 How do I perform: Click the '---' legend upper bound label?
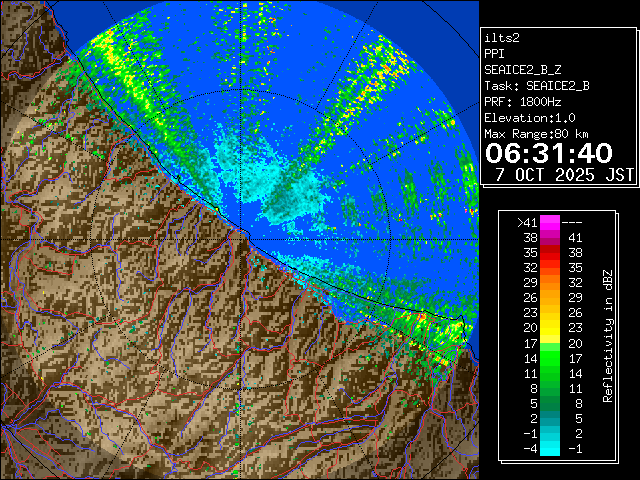click(574, 222)
